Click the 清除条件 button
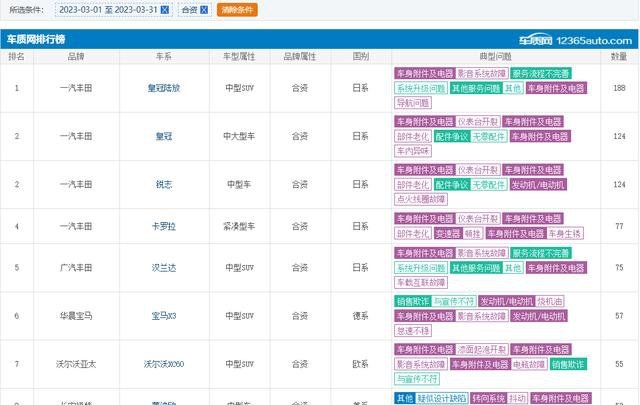The height and width of the screenshot is (405, 640). pyautogui.click(x=237, y=10)
